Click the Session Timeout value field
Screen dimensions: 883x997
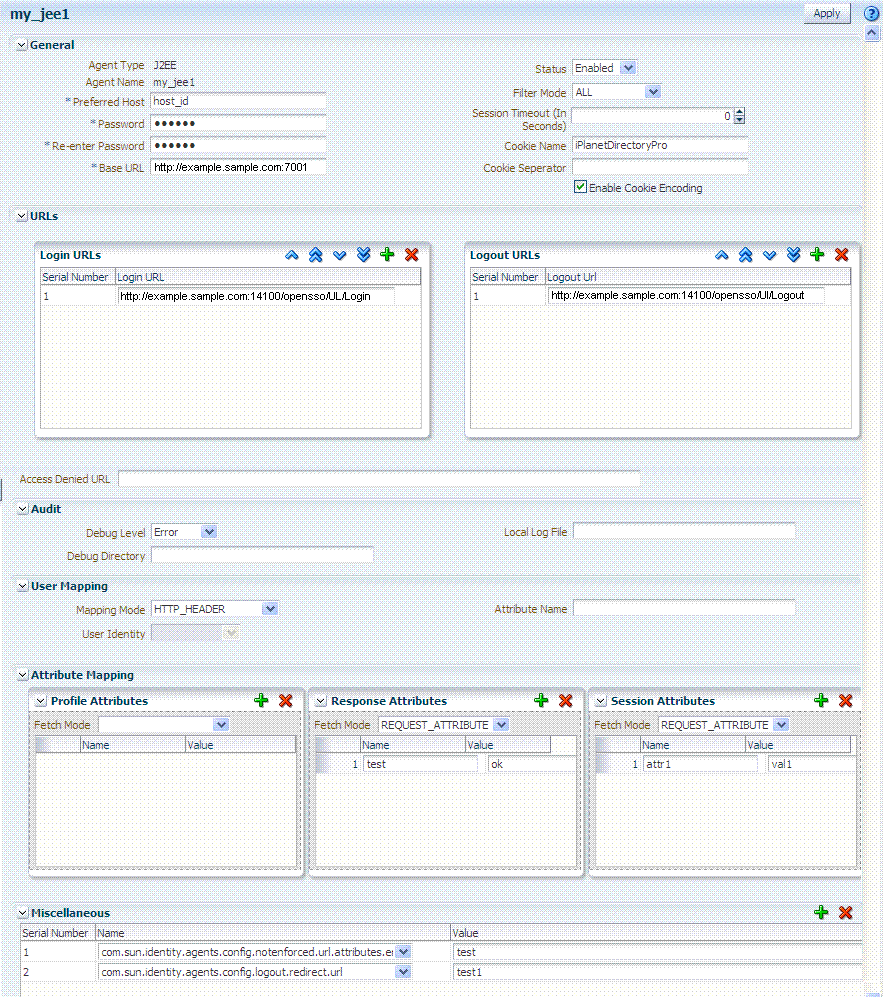point(653,116)
